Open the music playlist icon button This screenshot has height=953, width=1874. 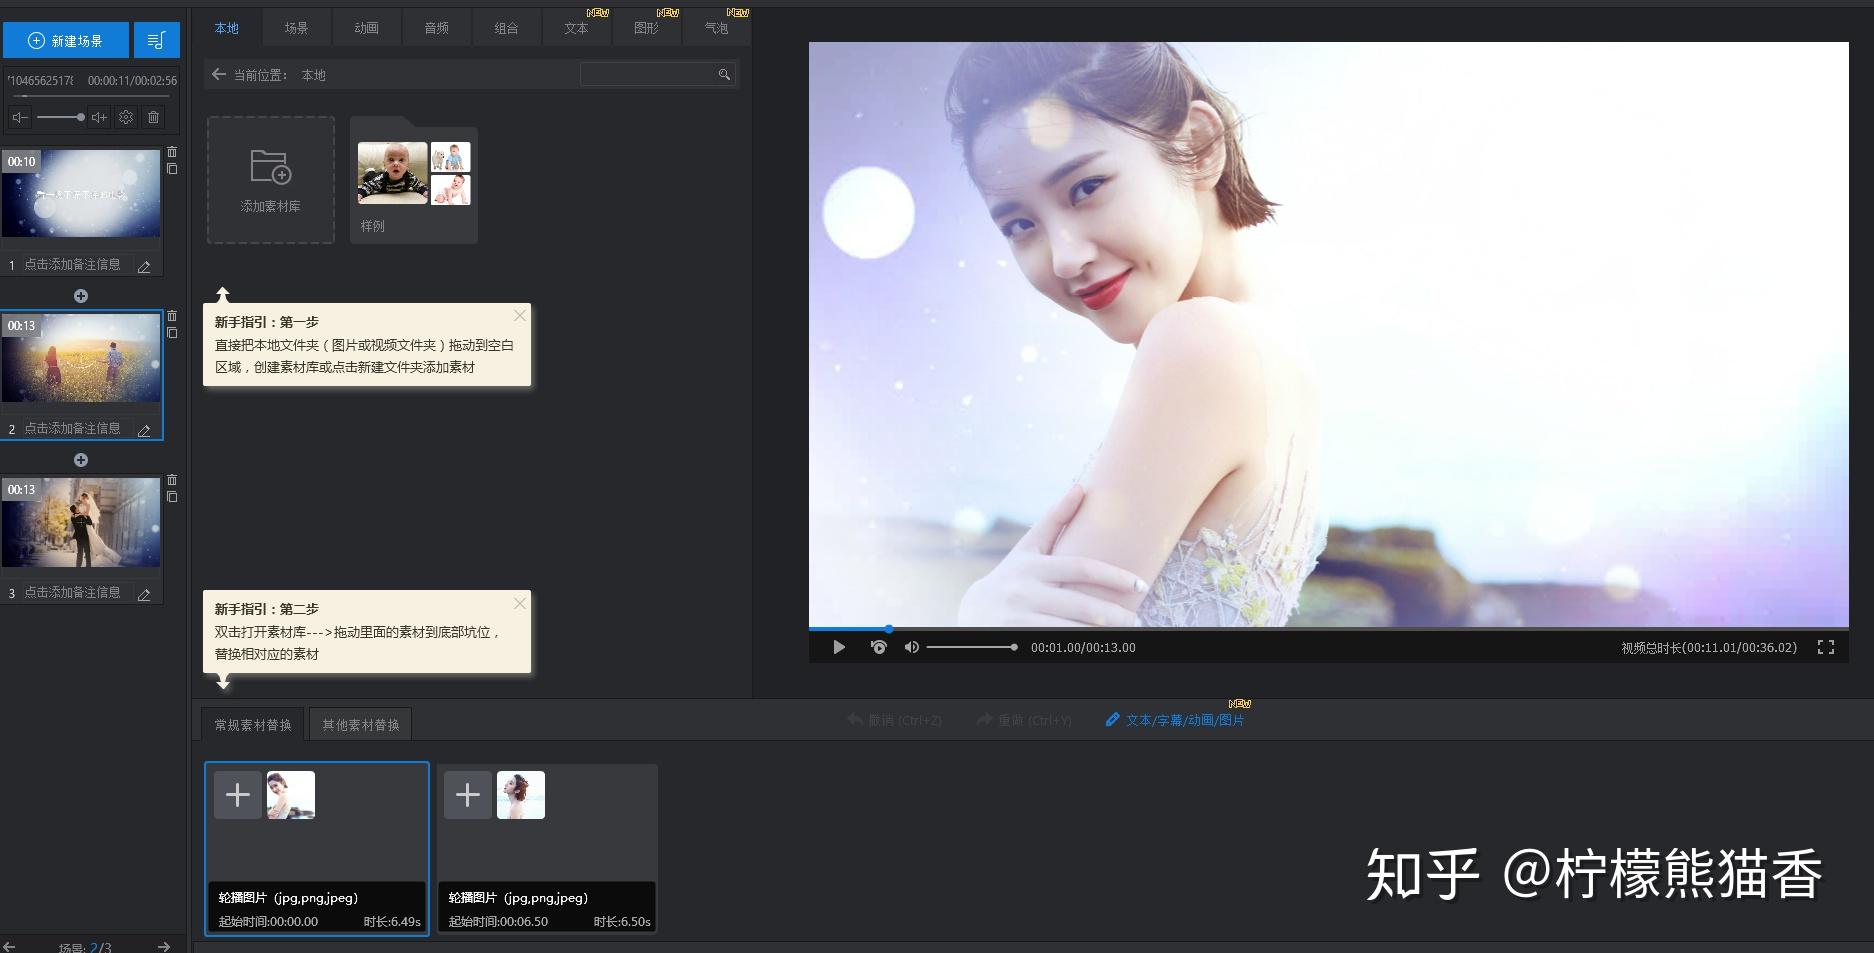click(x=156, y=40)
